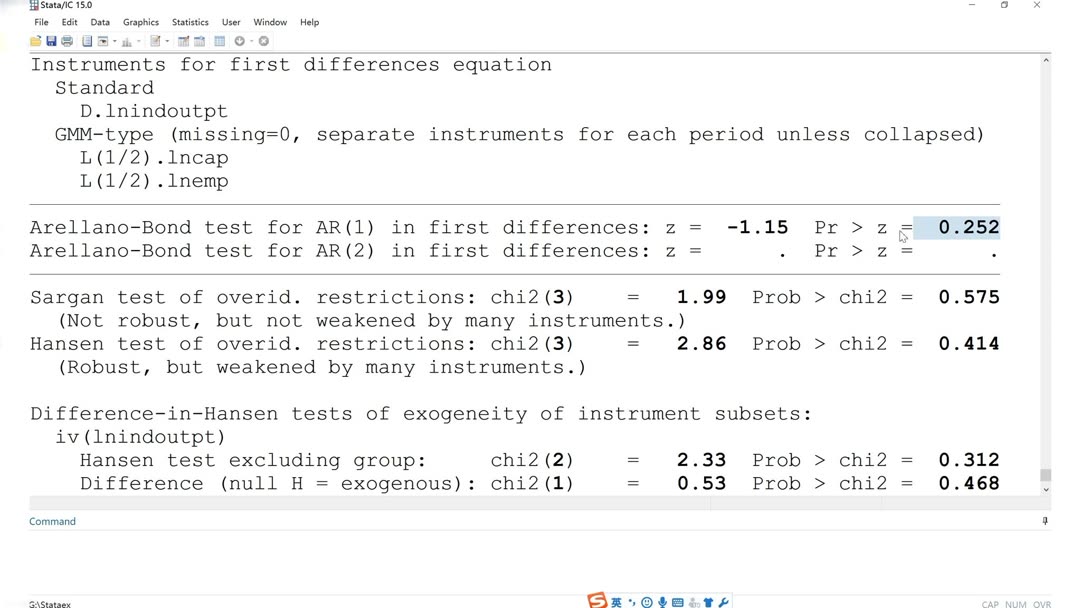Open the Data menu
The image size is (1080, 608).
100,22
